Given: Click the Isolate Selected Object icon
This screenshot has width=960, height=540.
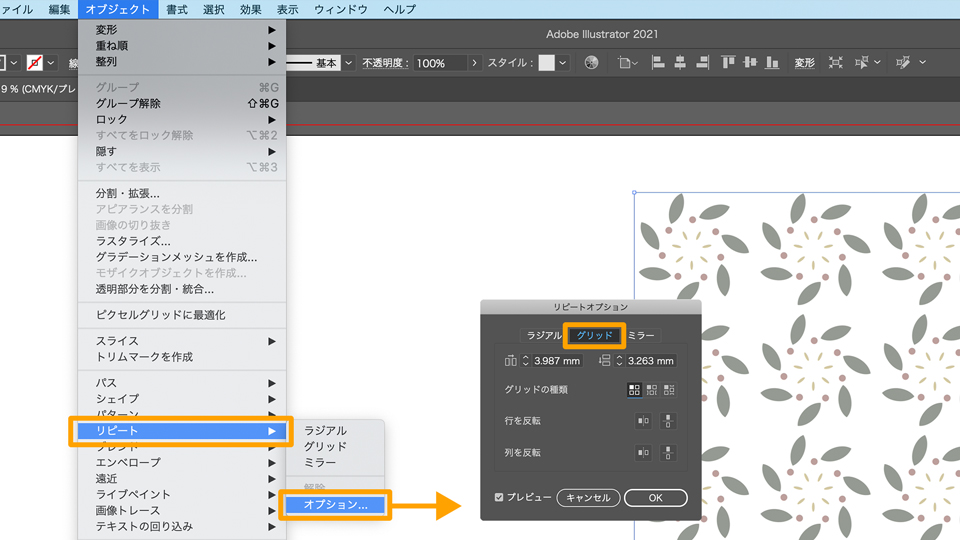Looking at the screenshot, I should [836, 62].
